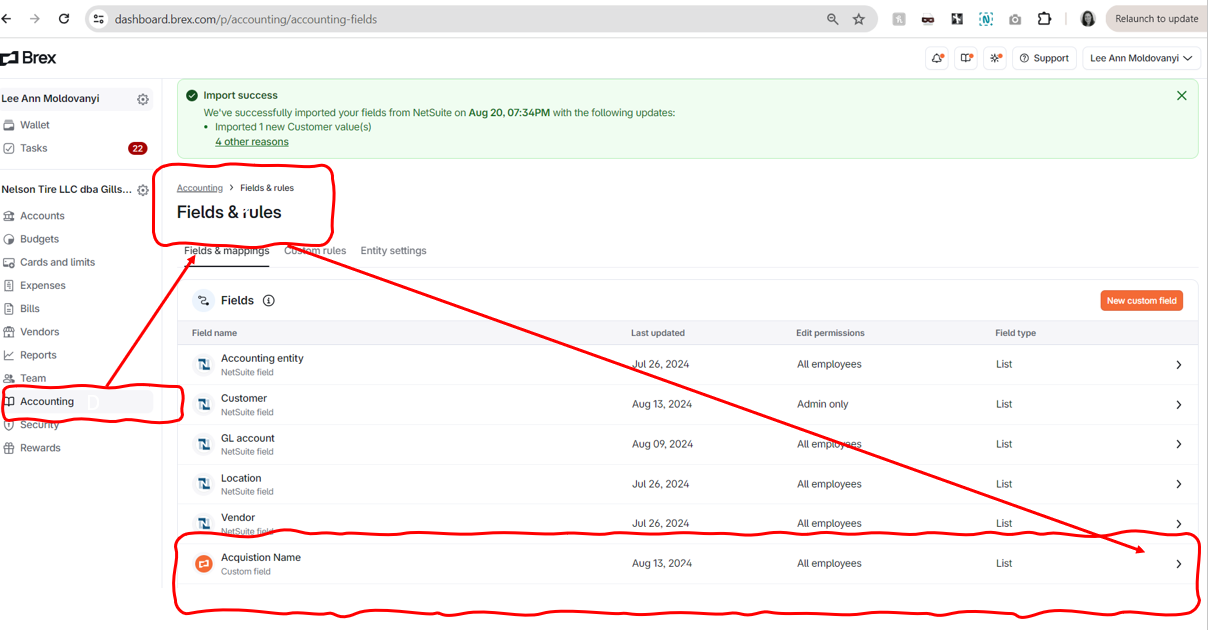Open settings gear next to Nelson Tire LLC
The image size is (1208, 630).
[x=143, y=190]
